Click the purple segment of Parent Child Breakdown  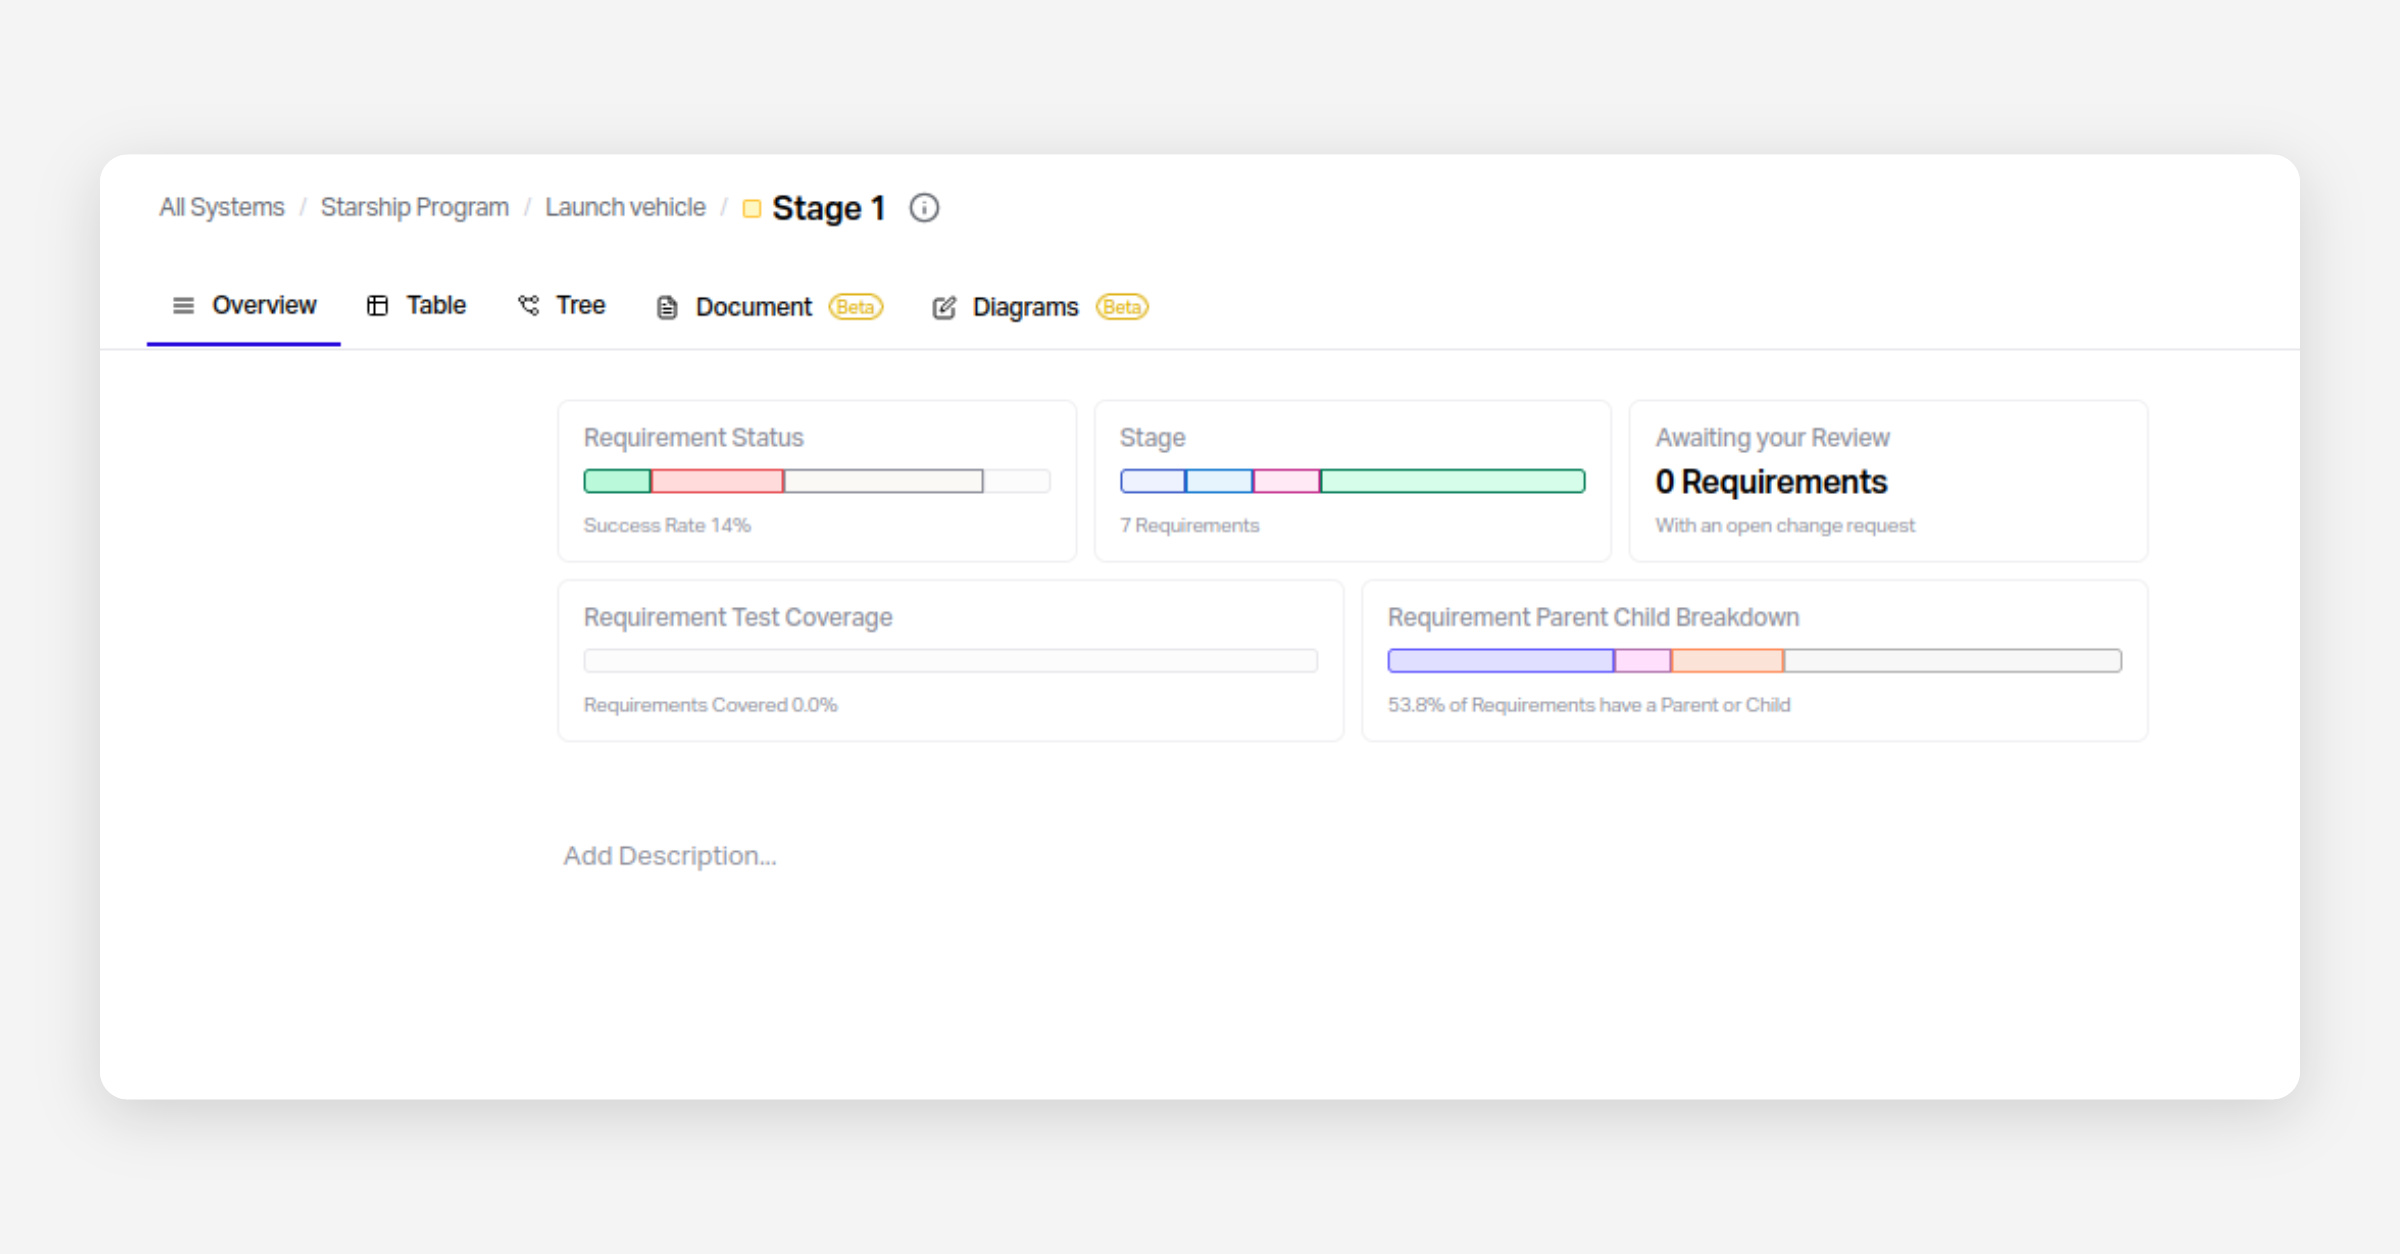pyautogui.click(x=1500, y=660)
